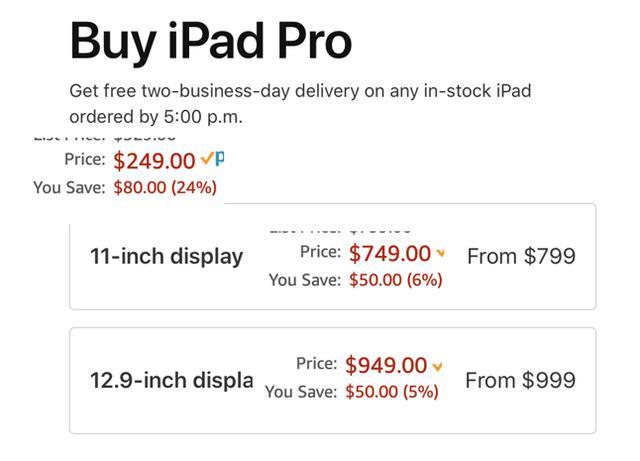Click the $50.00 (5%) savings amount

coord(392,392)
